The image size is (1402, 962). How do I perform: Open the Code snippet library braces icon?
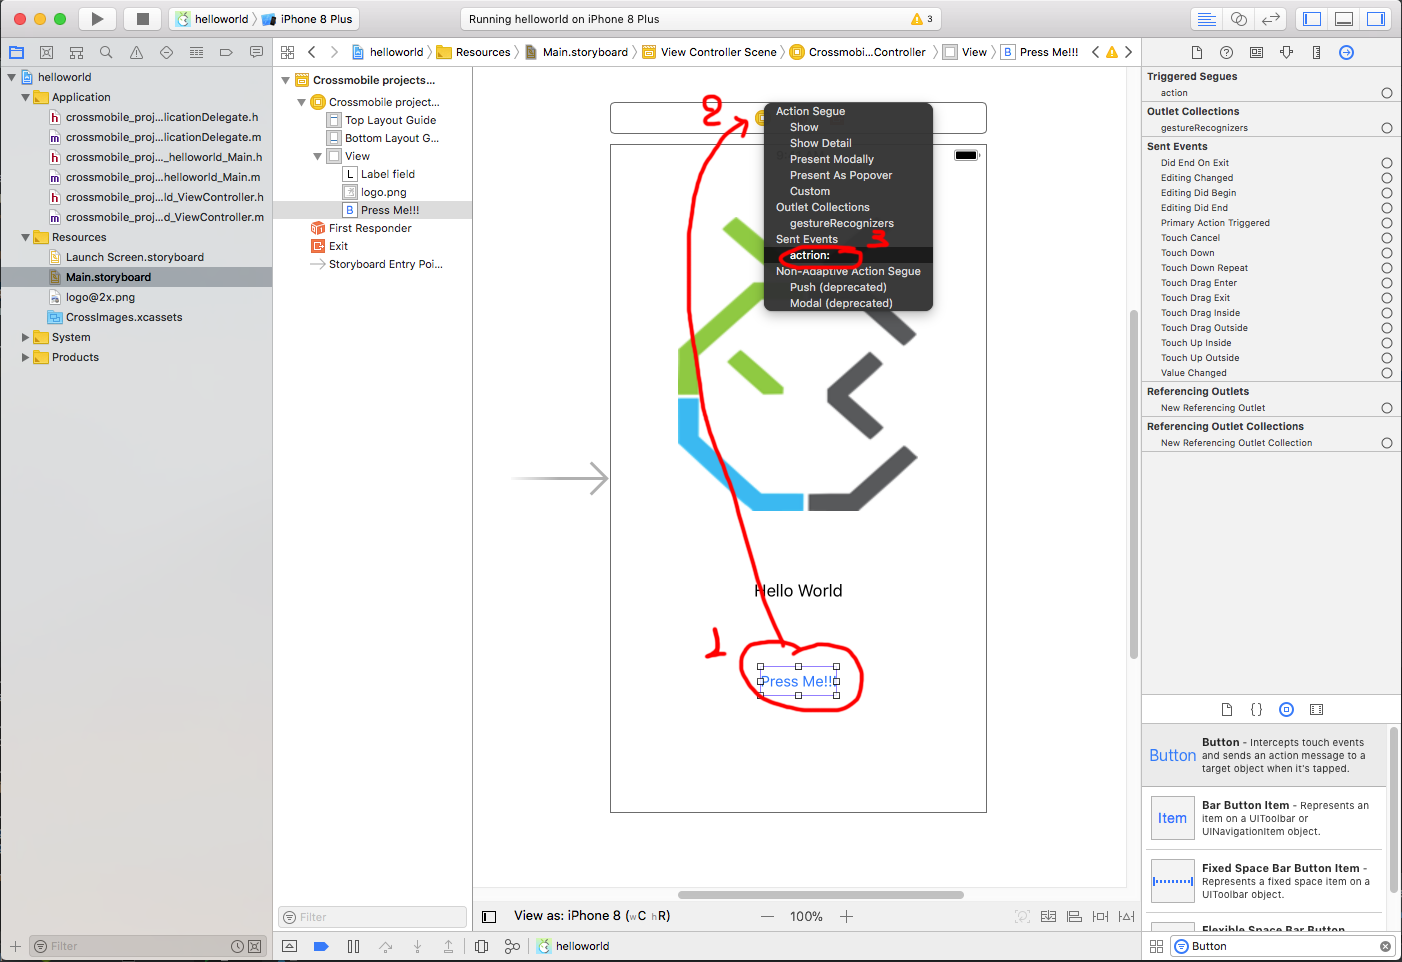tap(1257, 709)
